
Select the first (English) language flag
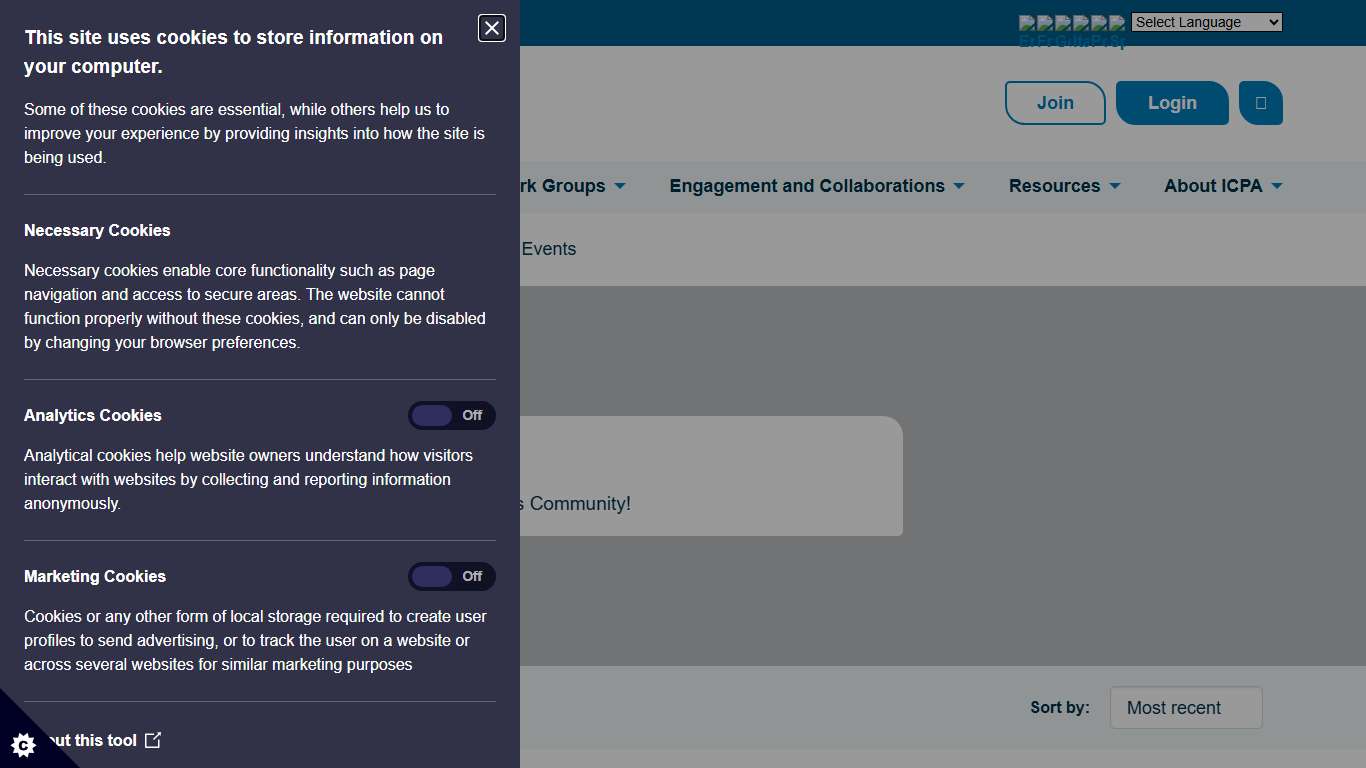1027,23
